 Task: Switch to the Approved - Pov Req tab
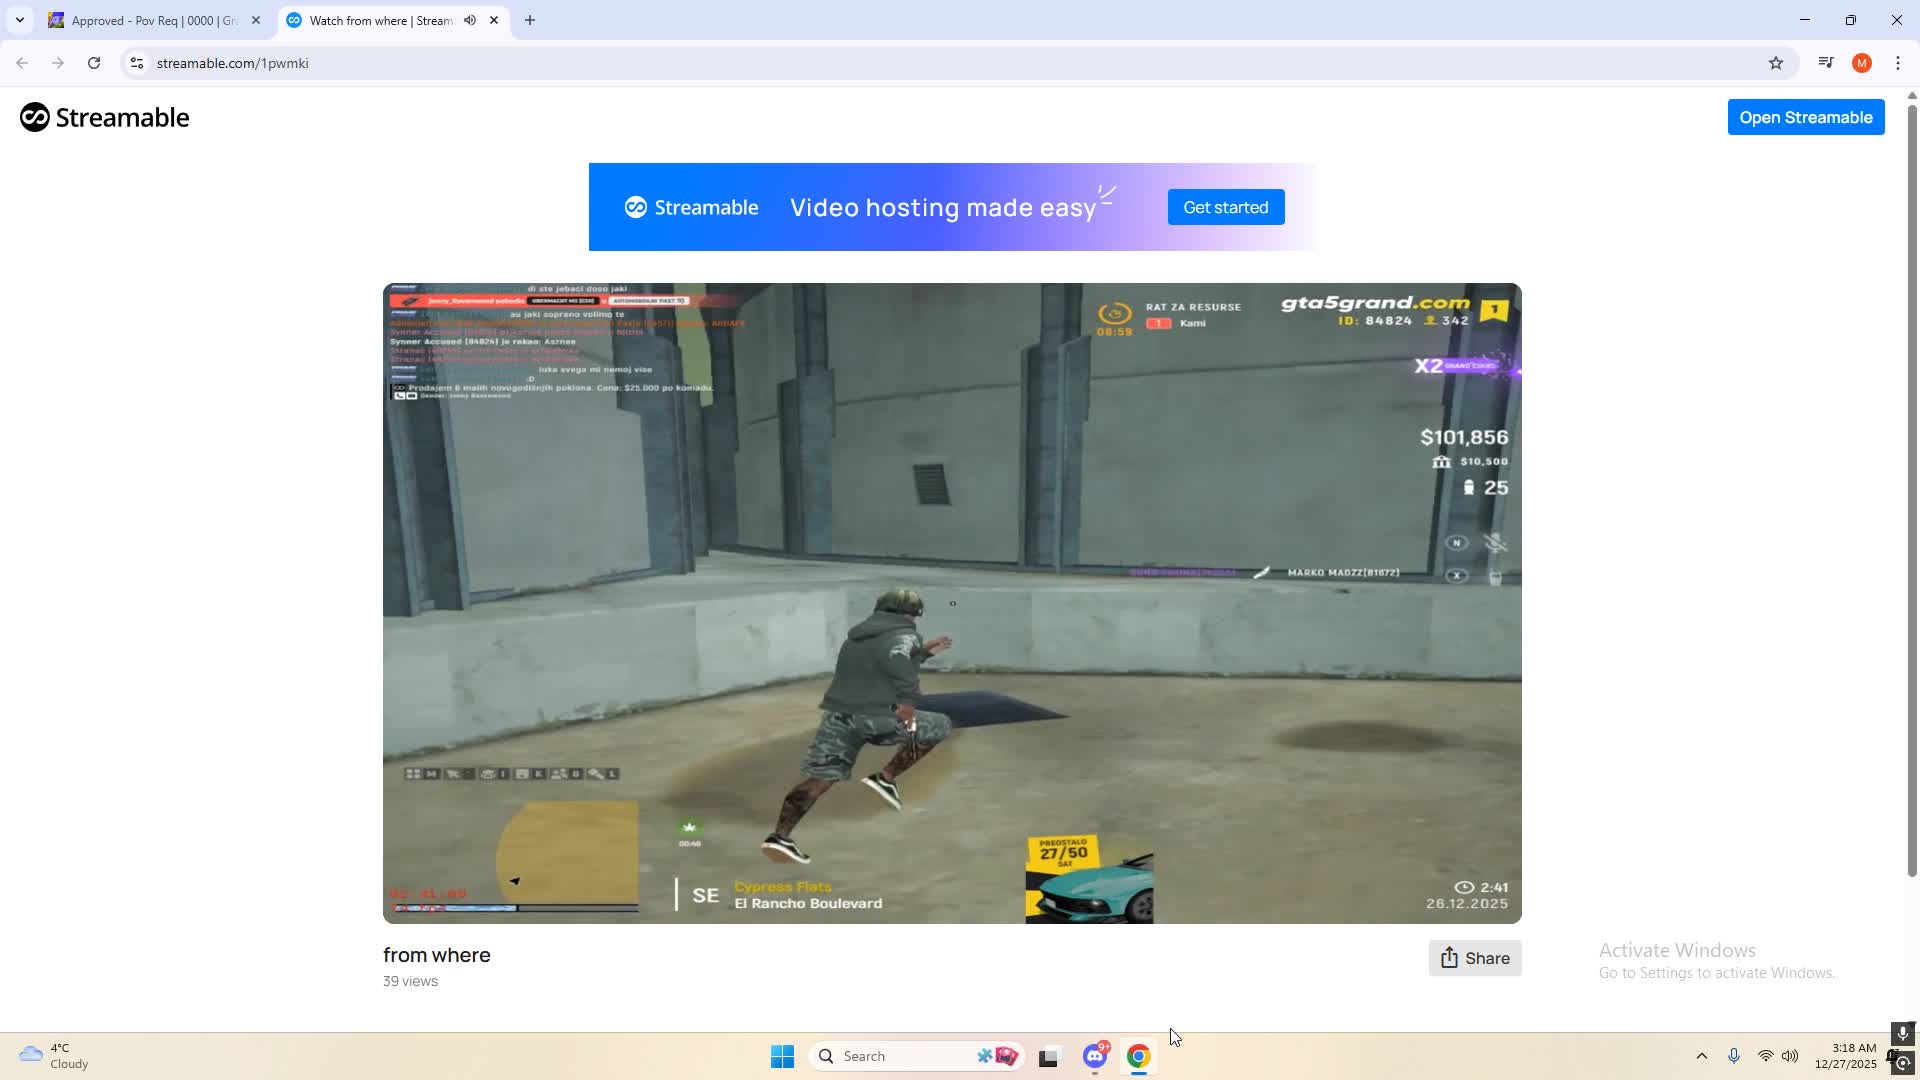[x=150, y=20]
